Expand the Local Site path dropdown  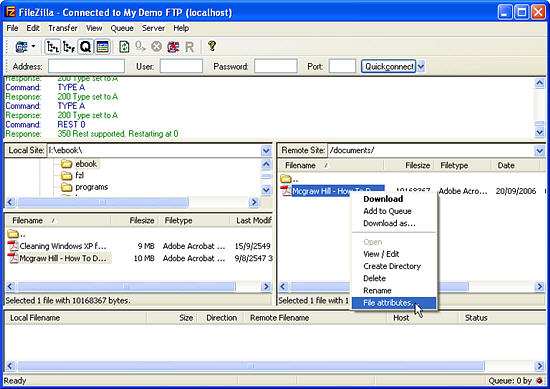(x=266, y=150)
